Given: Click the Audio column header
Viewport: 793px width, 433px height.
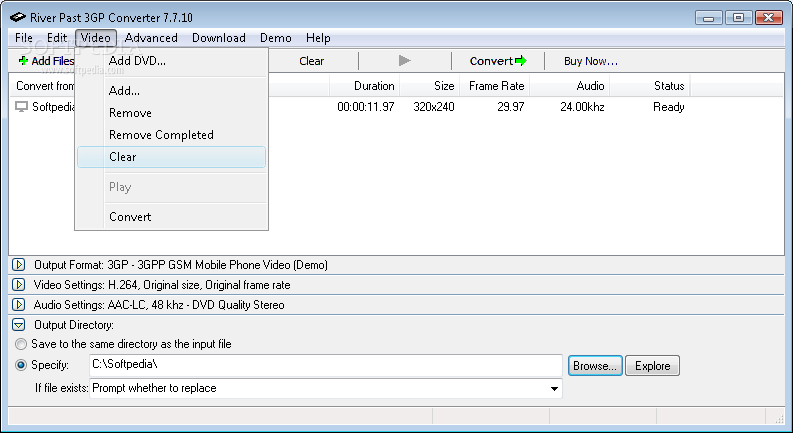Looking at the screenshot, I should 570,86.
